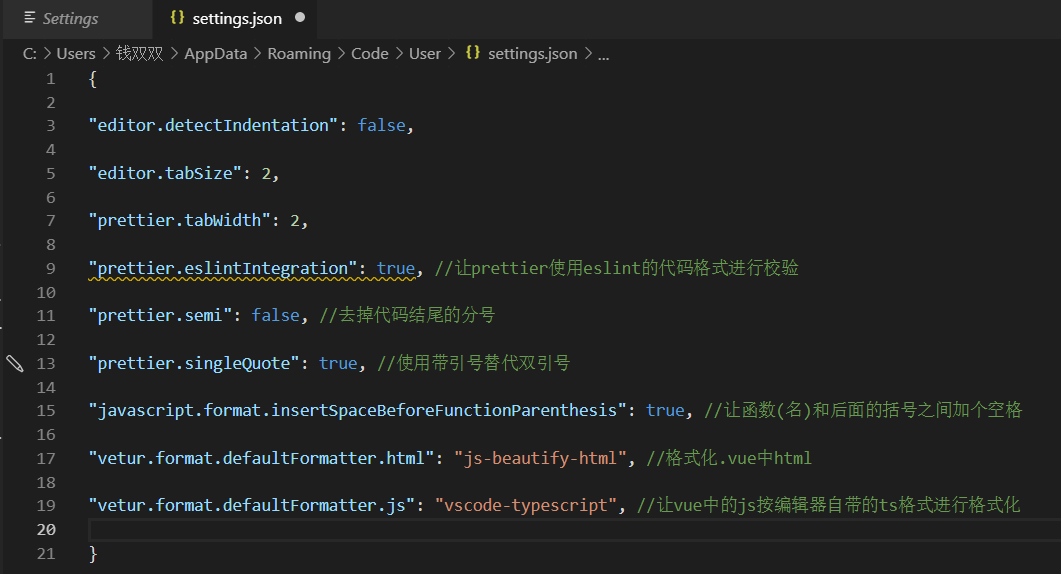Click the unsaved dot on settings.json tab
Image resolution: width=1061 pixels, height=574 pixels.
300,18
